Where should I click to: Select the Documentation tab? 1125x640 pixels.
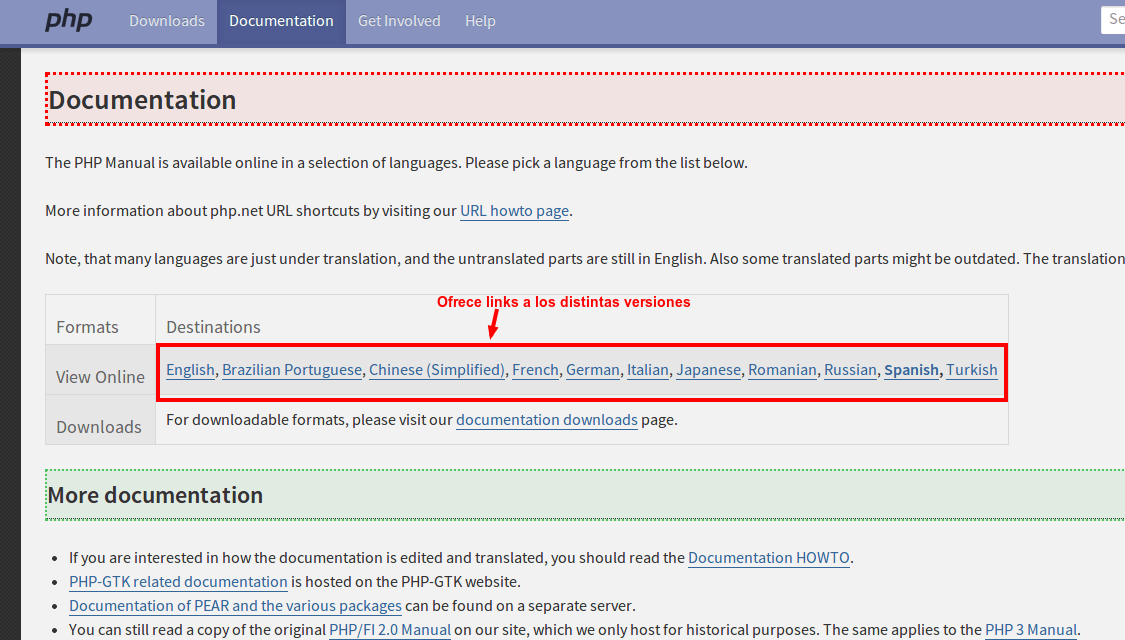281,22
